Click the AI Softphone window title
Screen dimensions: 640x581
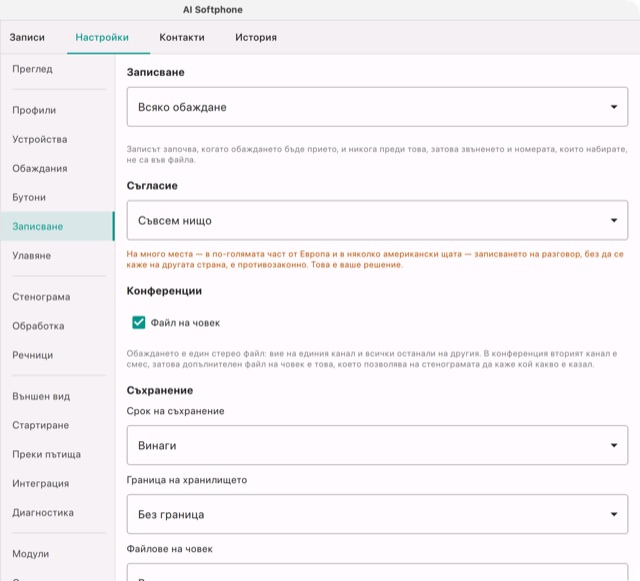213,10
